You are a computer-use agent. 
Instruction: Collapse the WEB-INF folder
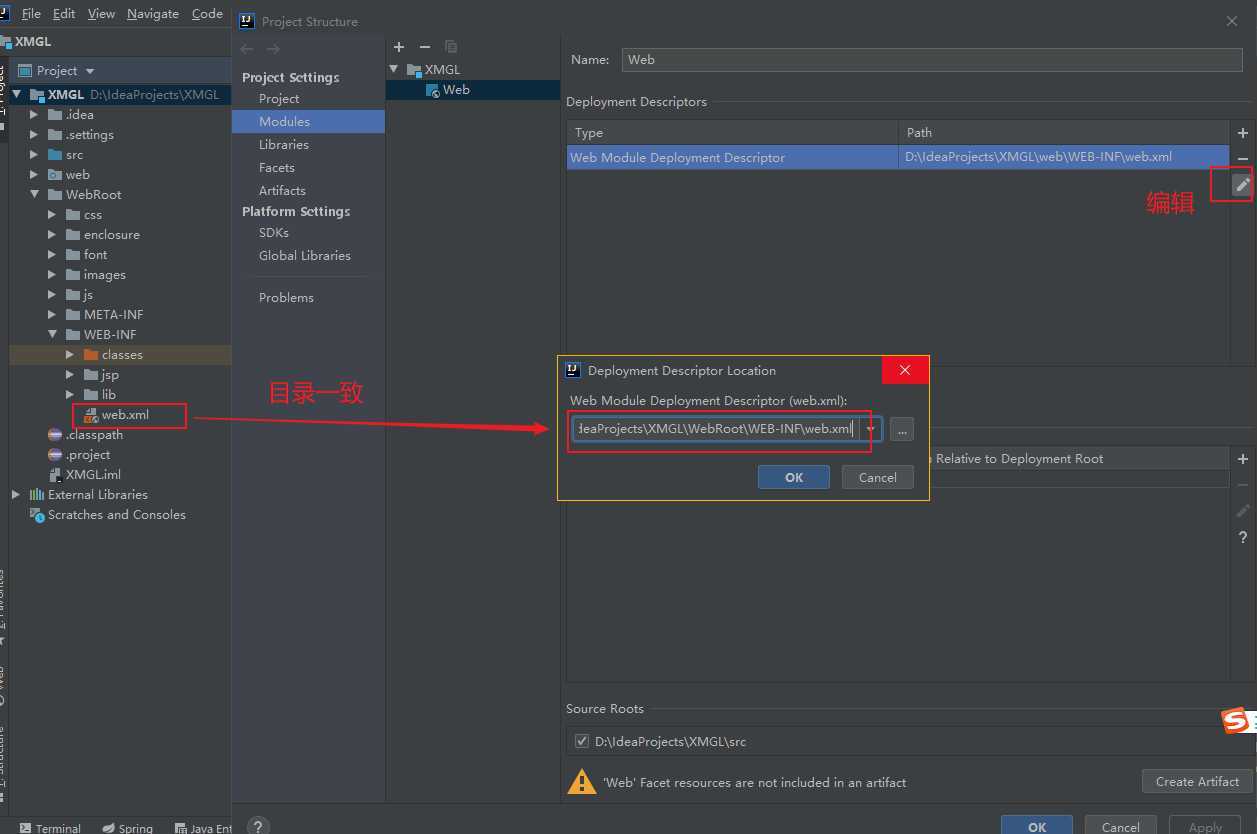(53, 335)
